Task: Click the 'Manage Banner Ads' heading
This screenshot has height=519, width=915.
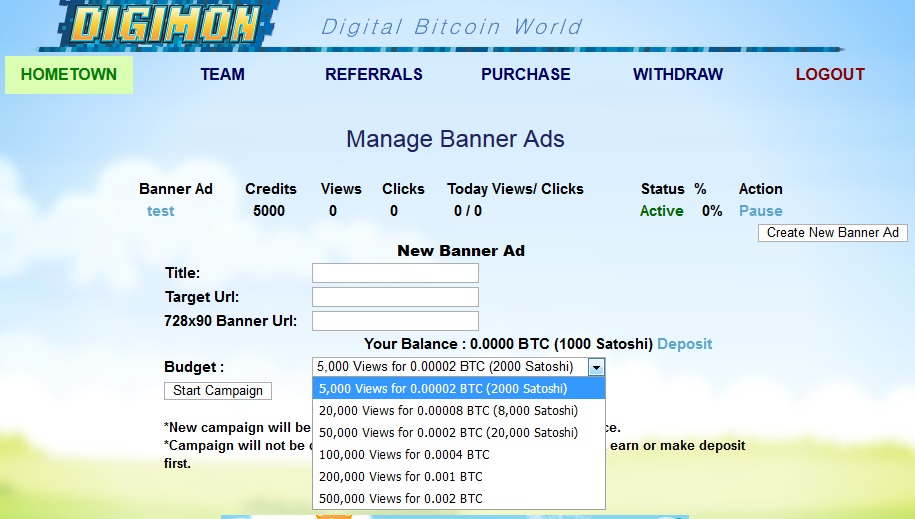Action: pyautogui.click(x=455, y=140)
